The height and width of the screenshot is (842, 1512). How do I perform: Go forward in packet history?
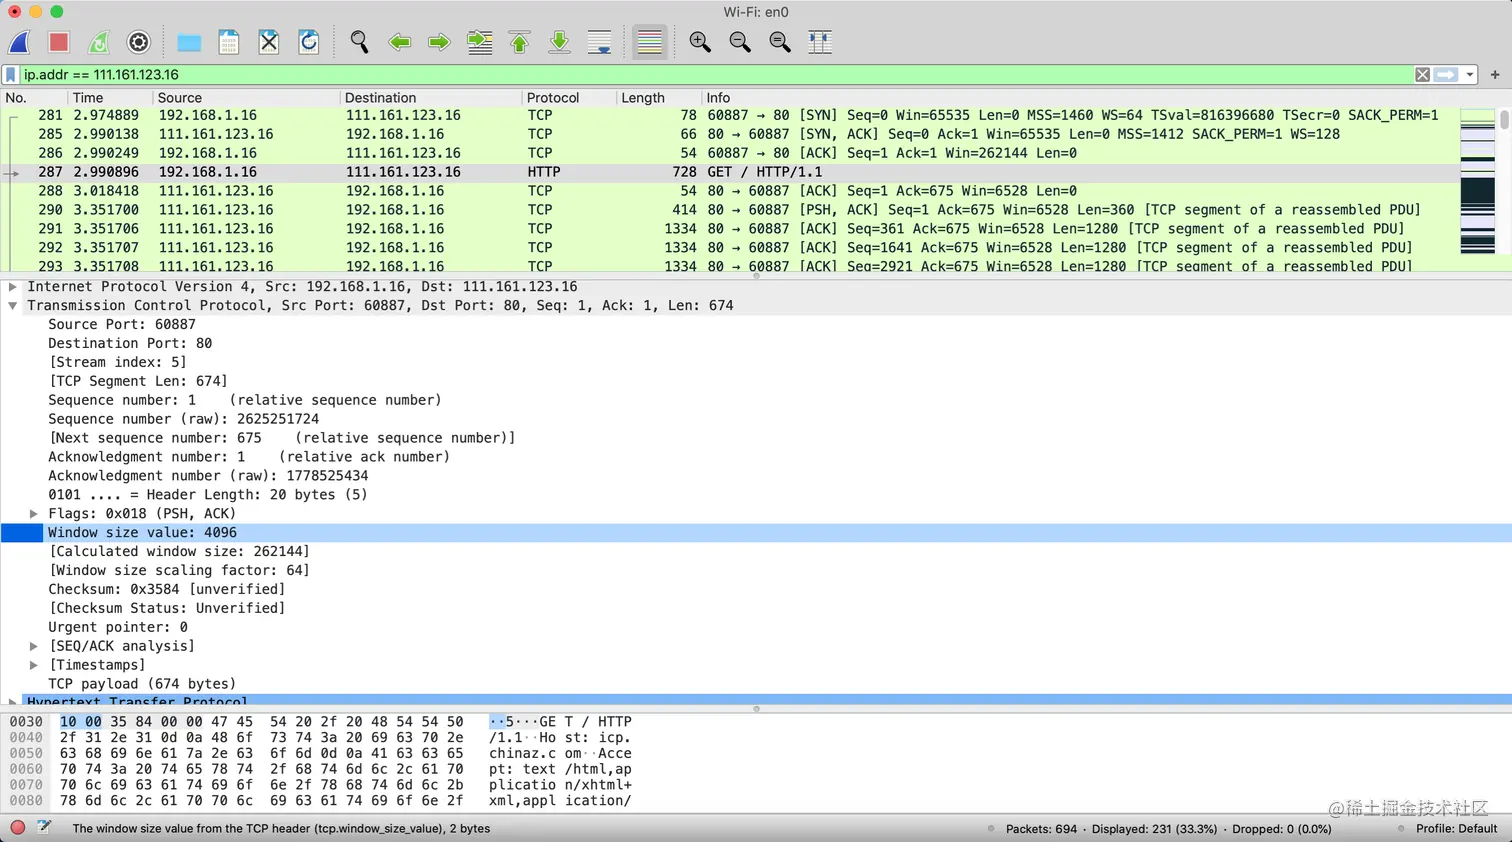pos(439,42)
